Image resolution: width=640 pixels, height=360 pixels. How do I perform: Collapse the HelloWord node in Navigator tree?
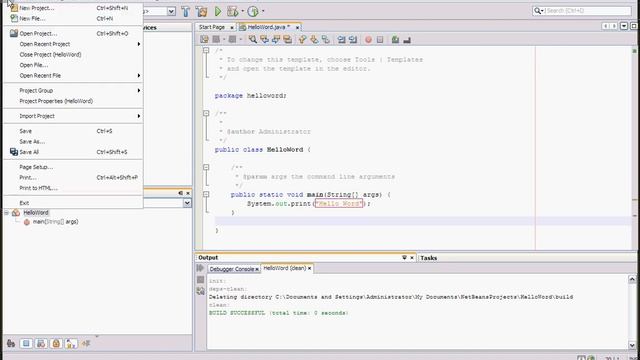[x=7, y=213]
